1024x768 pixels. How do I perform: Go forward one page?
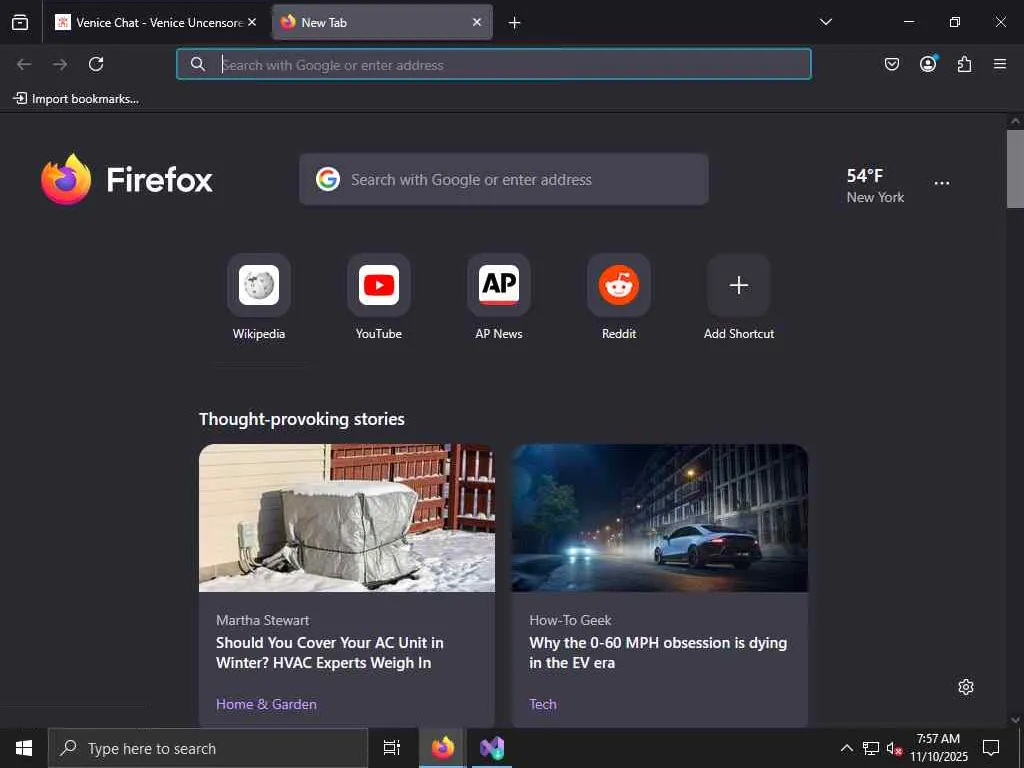tap(60, 64)
